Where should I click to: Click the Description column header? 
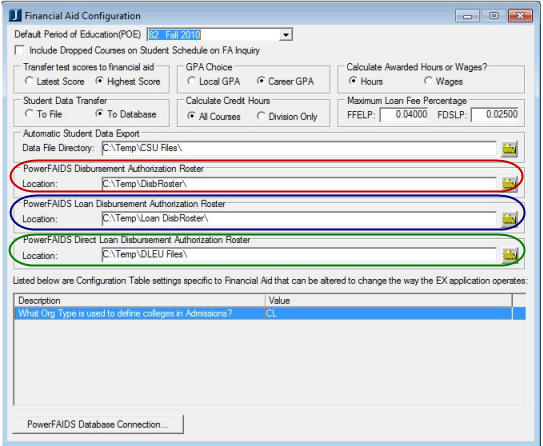pyautogui.click(x=140, y=300)
